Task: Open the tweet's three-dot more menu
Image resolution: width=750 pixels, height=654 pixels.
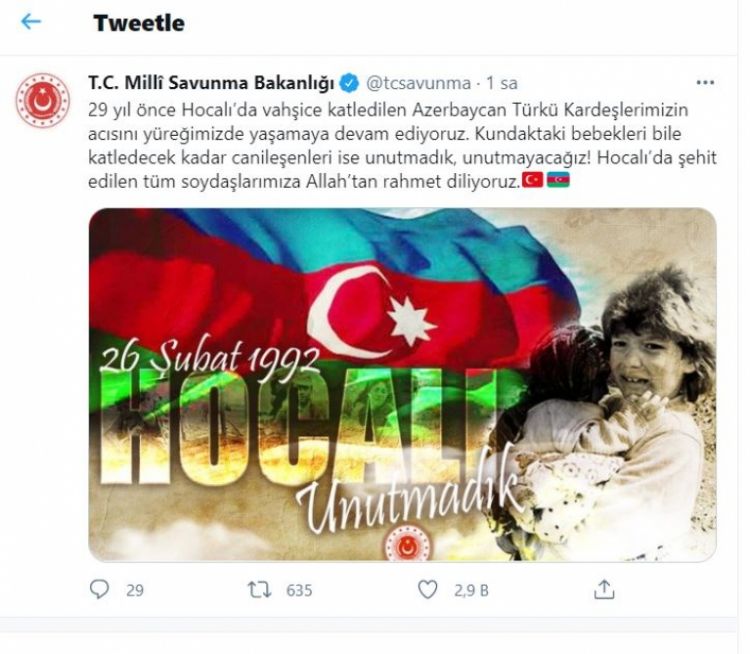Action: (x=705, y=83)
